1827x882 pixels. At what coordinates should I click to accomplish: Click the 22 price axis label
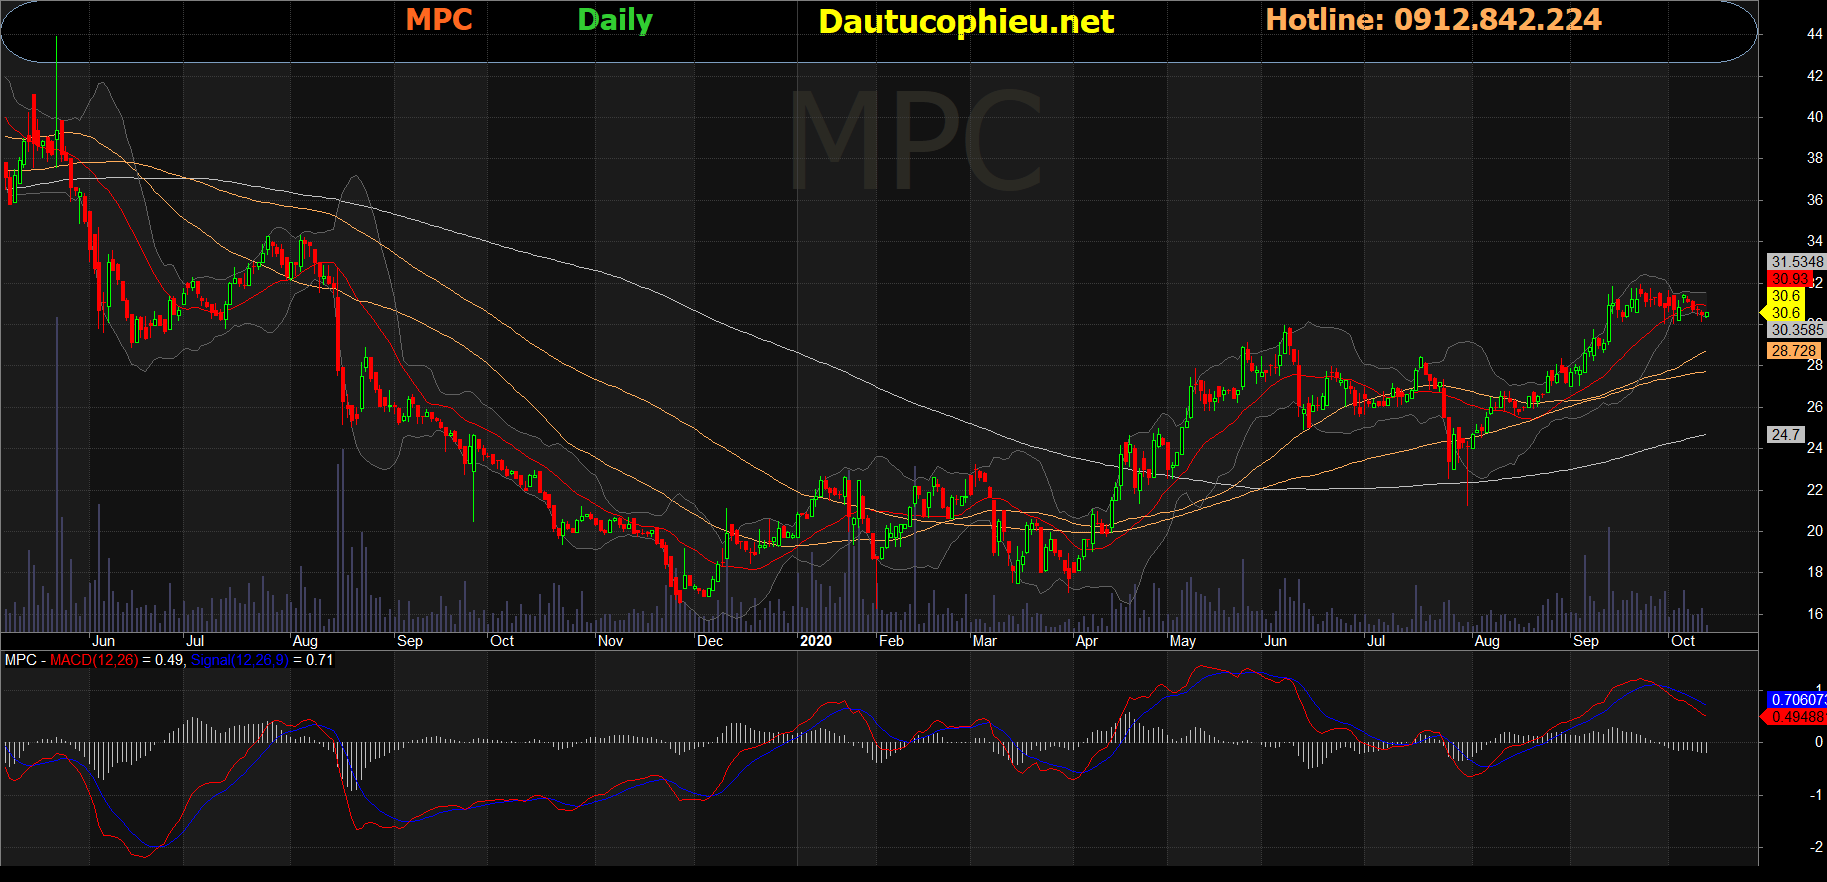(x=1815, y=490)
